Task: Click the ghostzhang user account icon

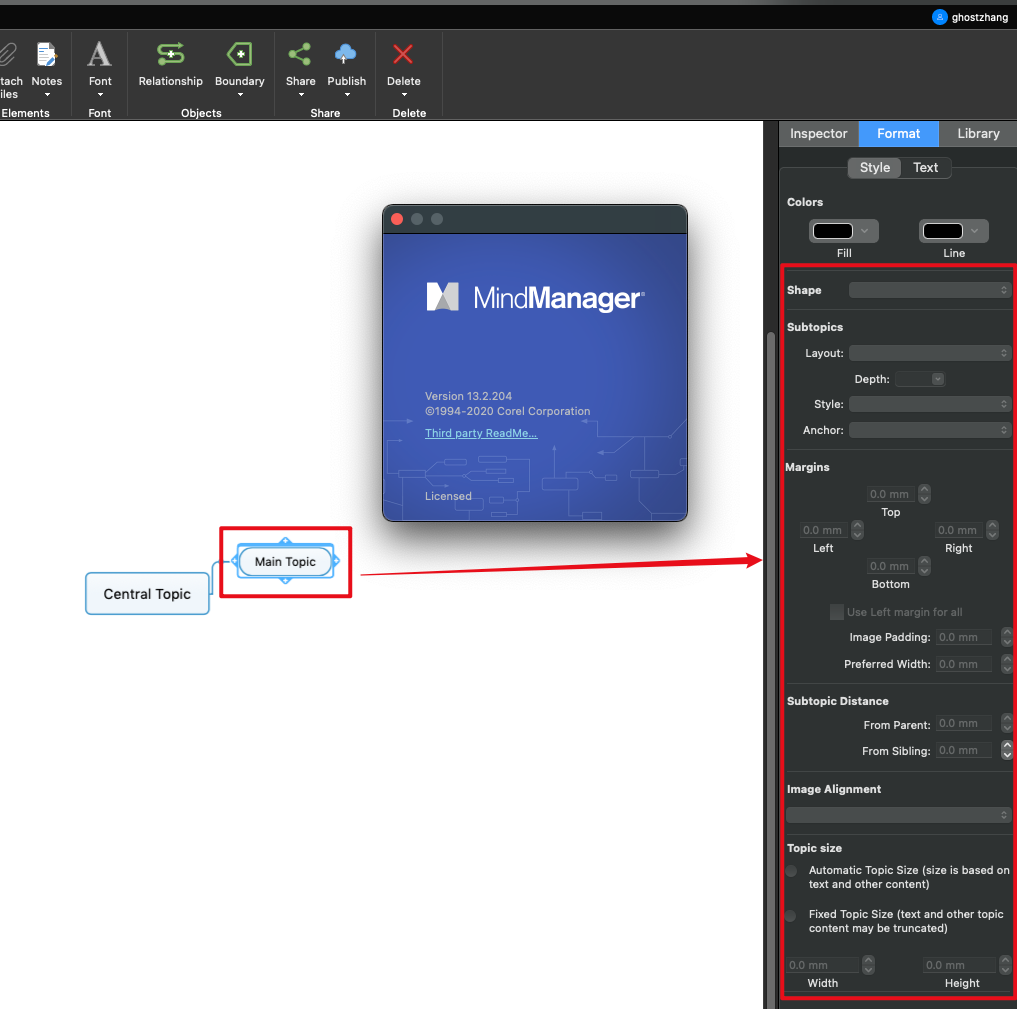Action: [x=939, y=17]
